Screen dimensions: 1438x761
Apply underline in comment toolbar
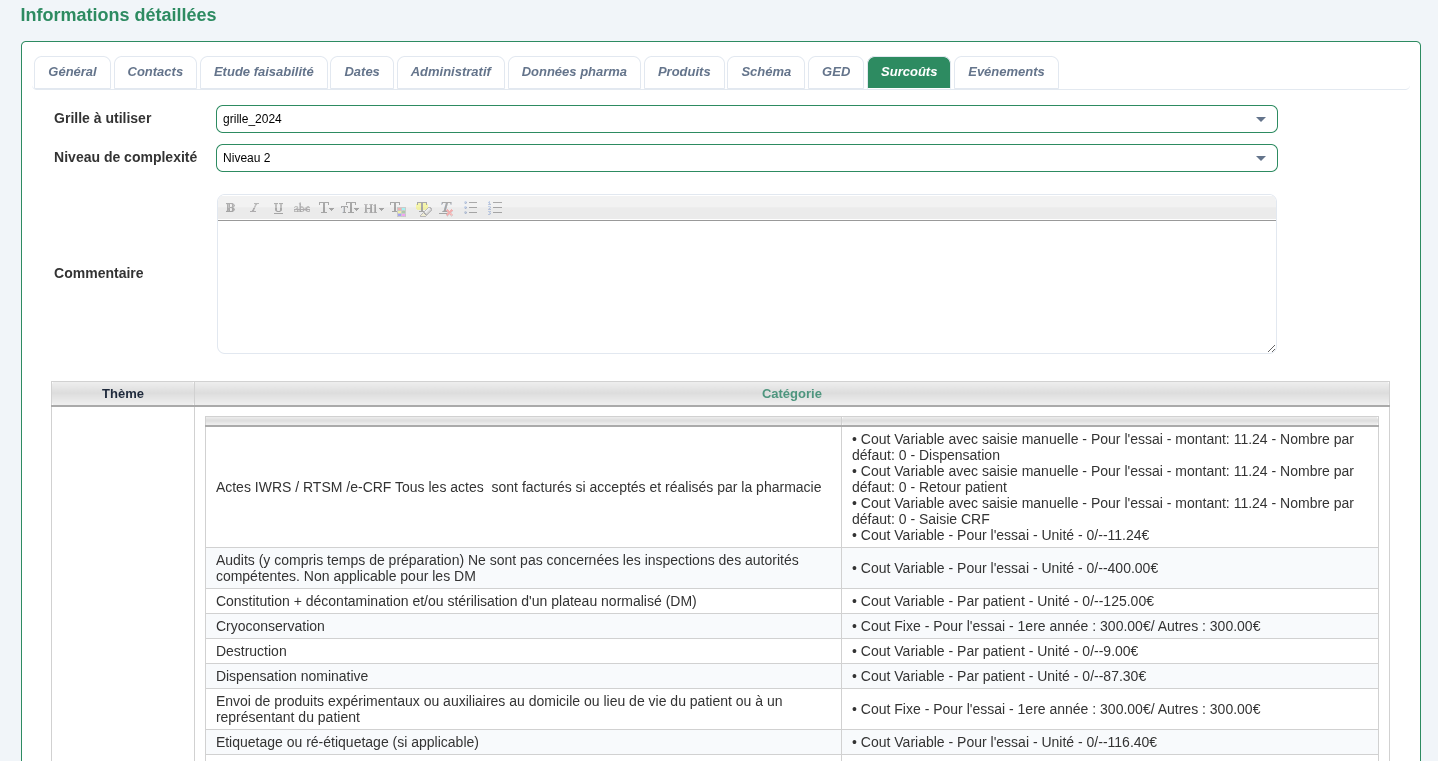(278, 208)
